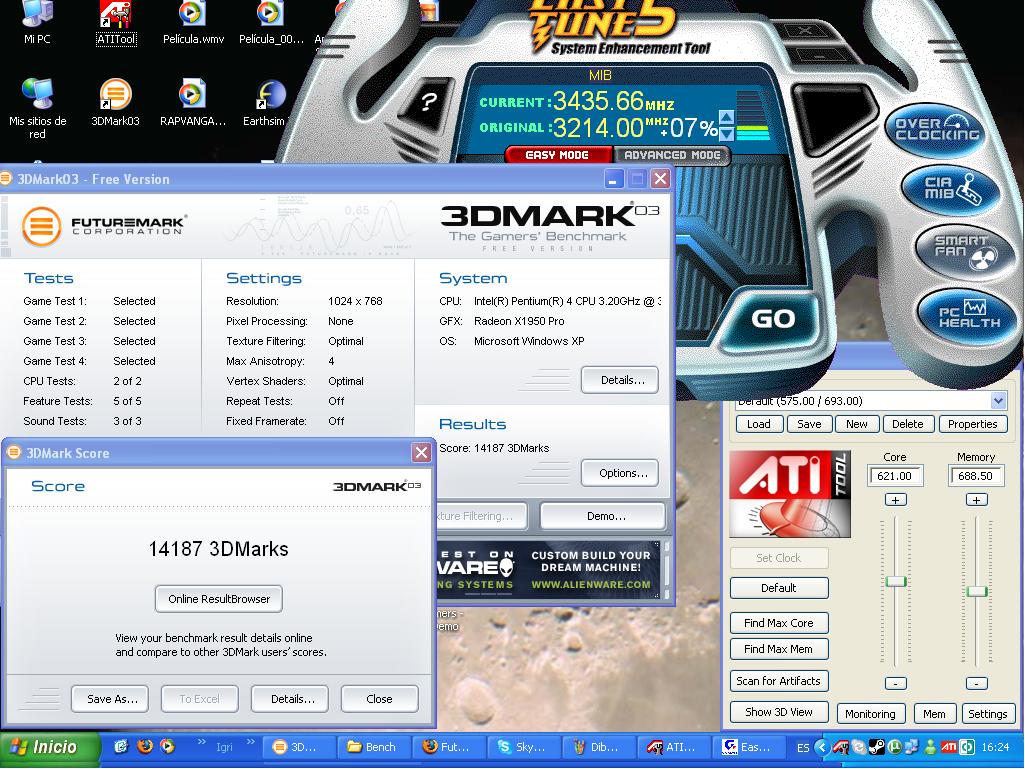Switch to Bench folder in taskbar
This screenshot has width=1025, height=769.
point(371,747)
